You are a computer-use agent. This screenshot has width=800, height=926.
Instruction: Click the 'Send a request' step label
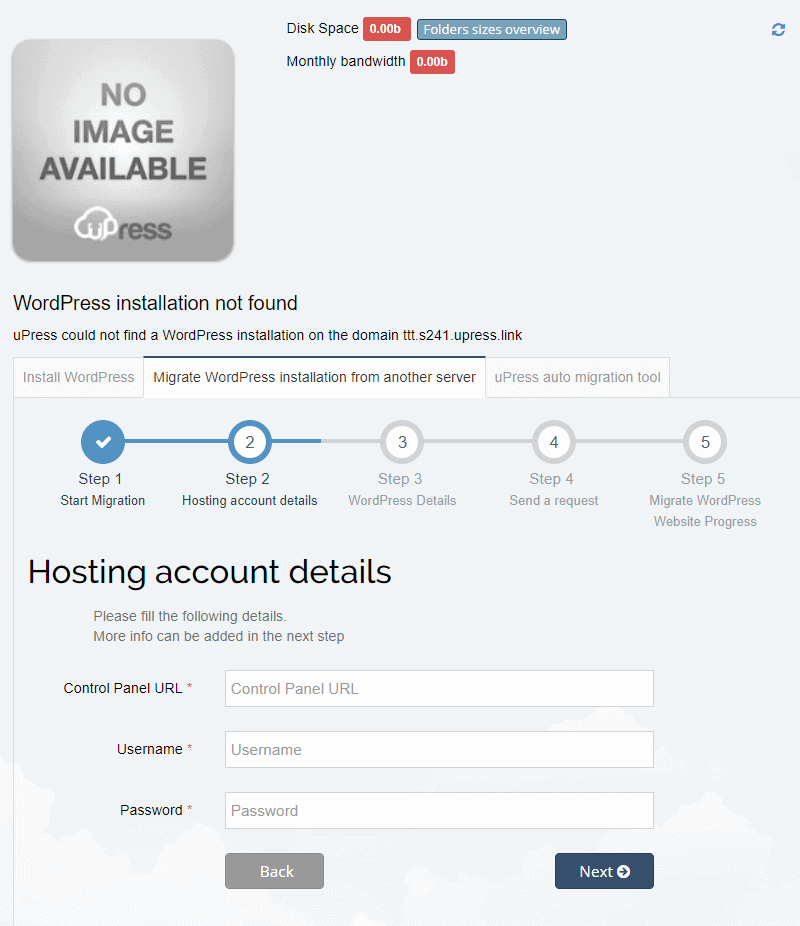pyautogui.click(x=554, y=501)
